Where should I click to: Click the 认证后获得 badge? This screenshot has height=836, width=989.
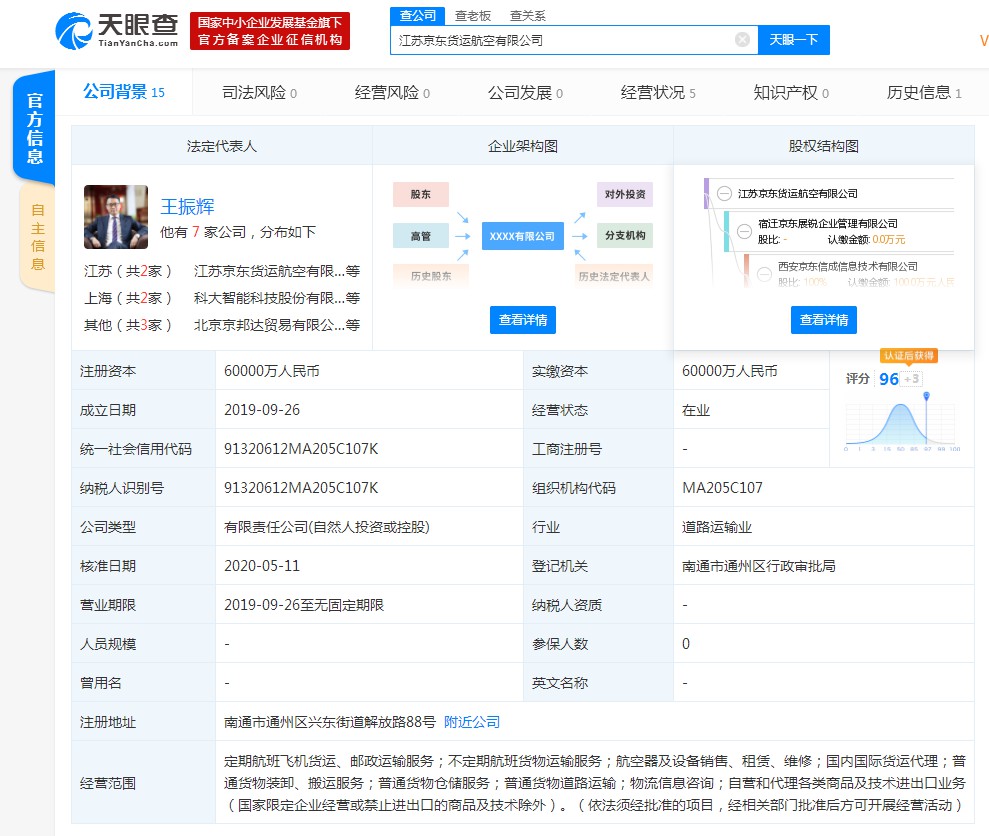pyautogui.click(x=909, y=356)
